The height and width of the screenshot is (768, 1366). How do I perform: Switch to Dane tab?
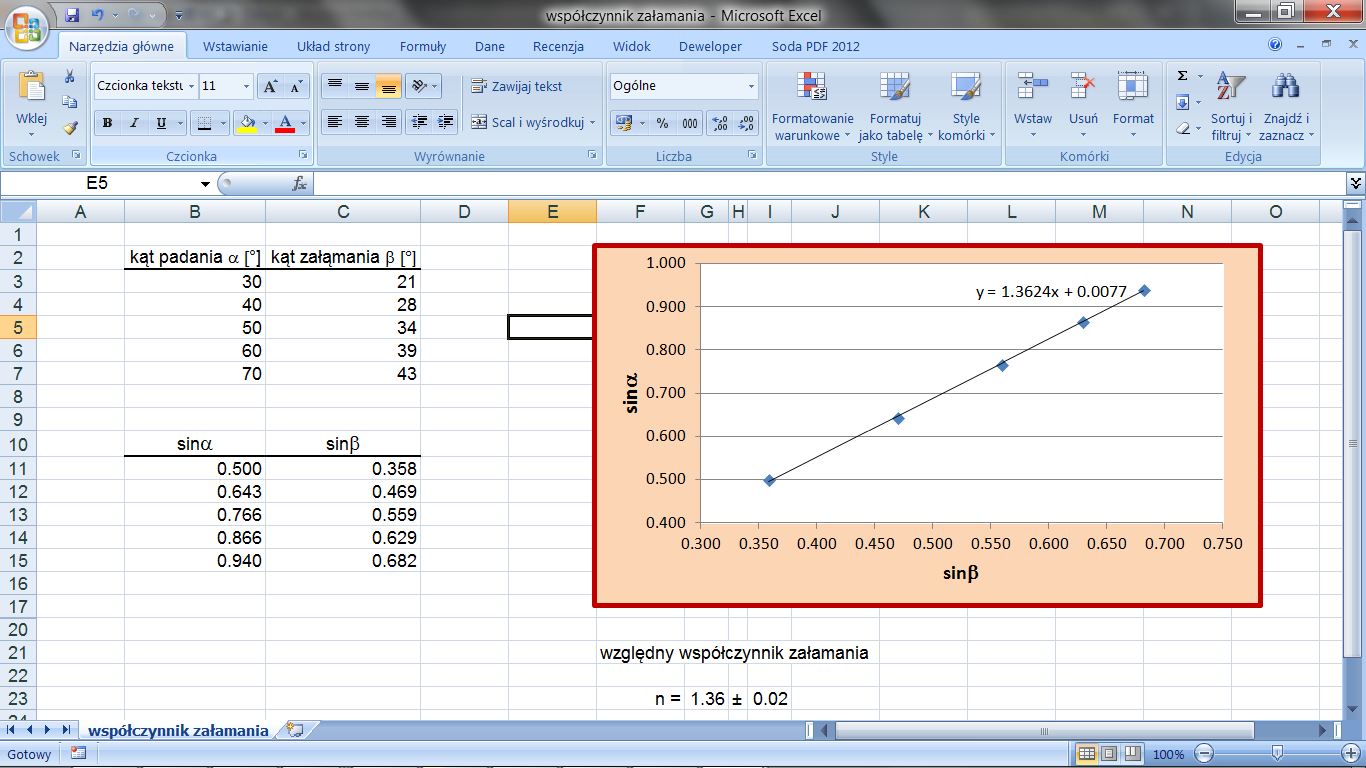pyautogui.click(x=490, y=46)
